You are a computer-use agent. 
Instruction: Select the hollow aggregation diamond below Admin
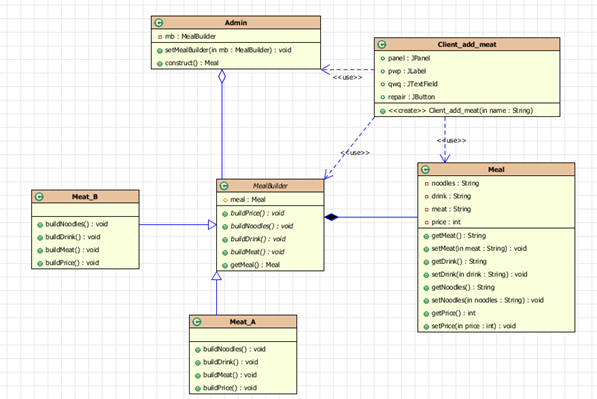coord(222,76)
